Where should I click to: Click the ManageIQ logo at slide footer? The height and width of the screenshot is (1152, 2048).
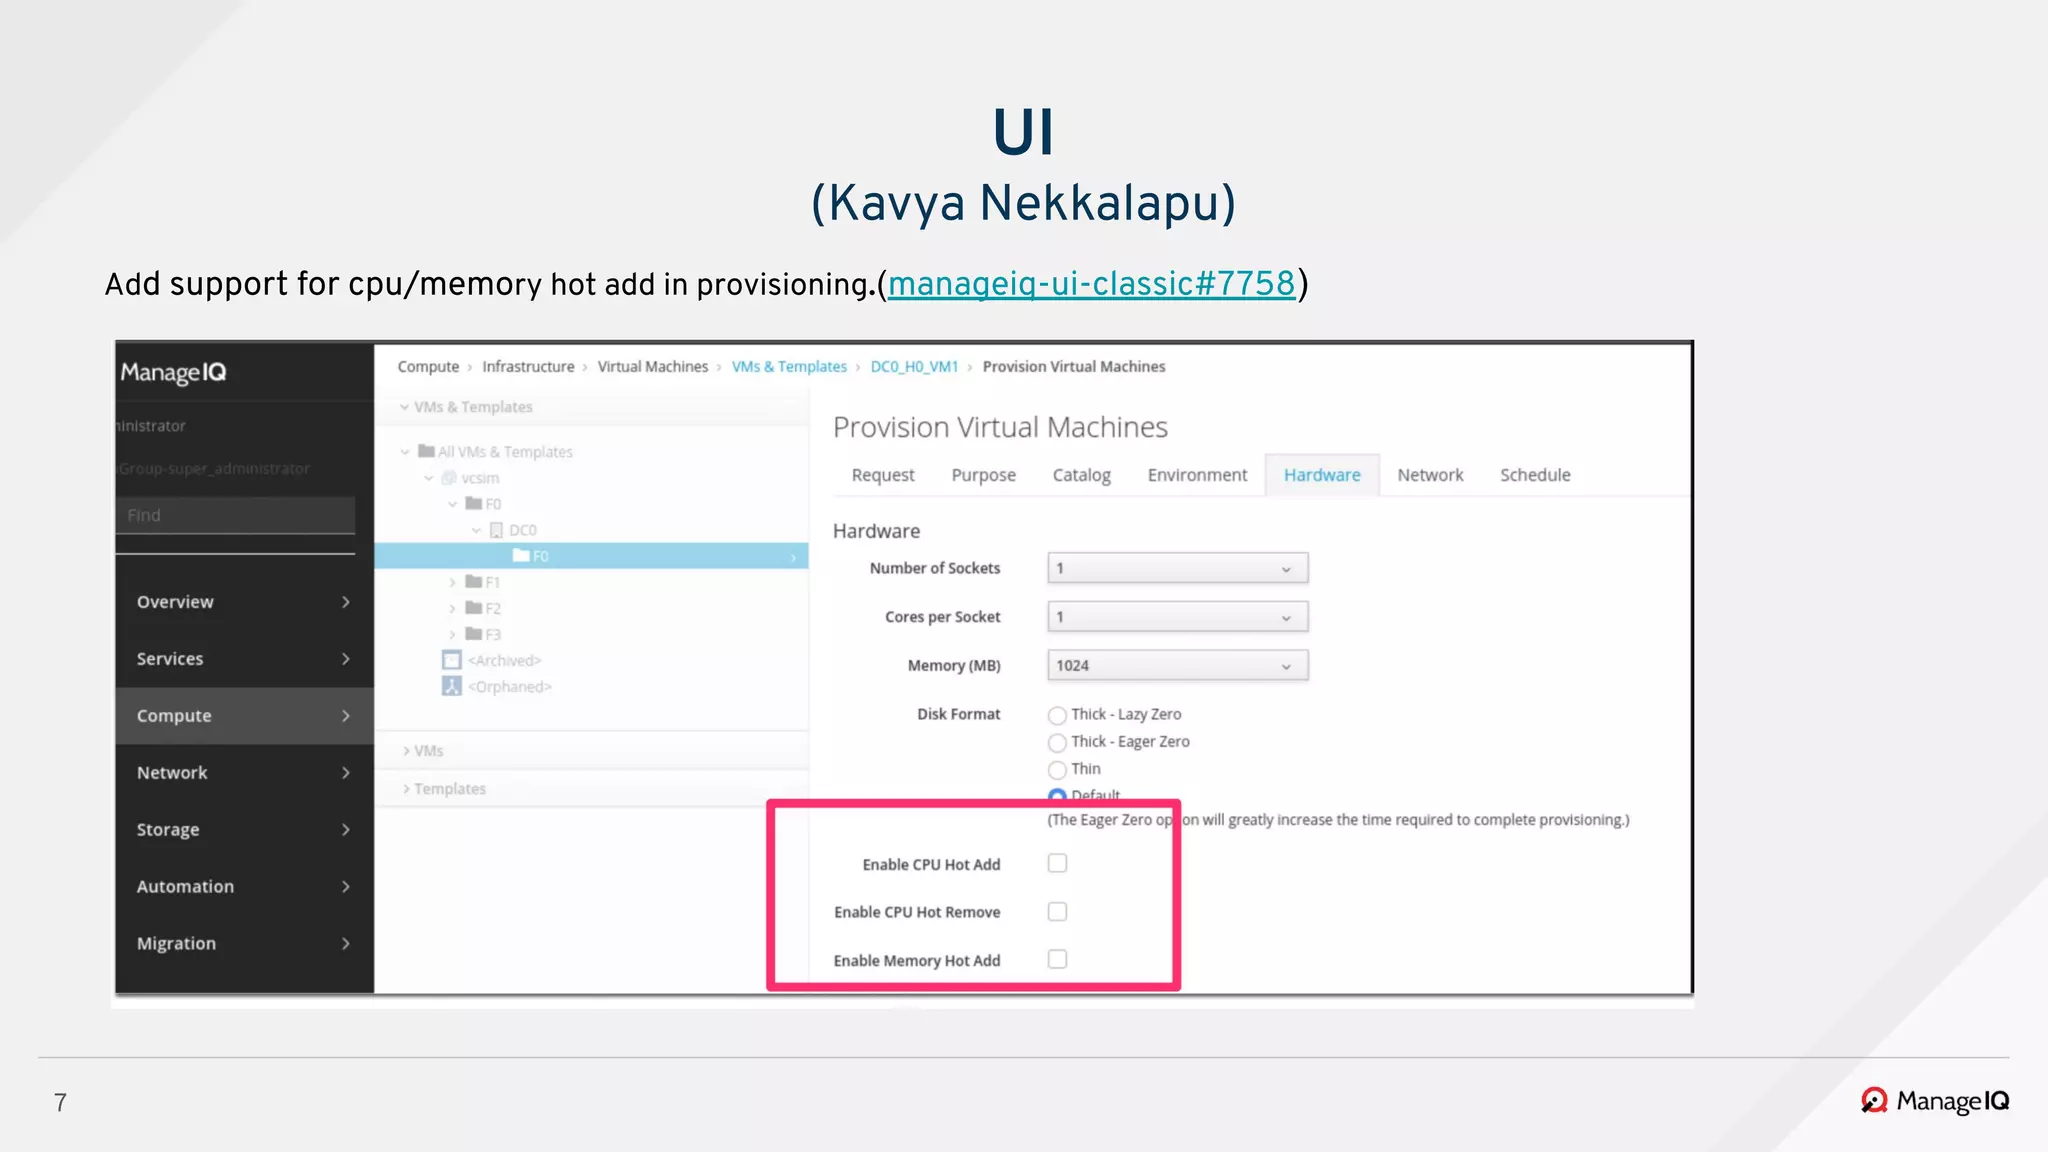coord(1935,1101)
